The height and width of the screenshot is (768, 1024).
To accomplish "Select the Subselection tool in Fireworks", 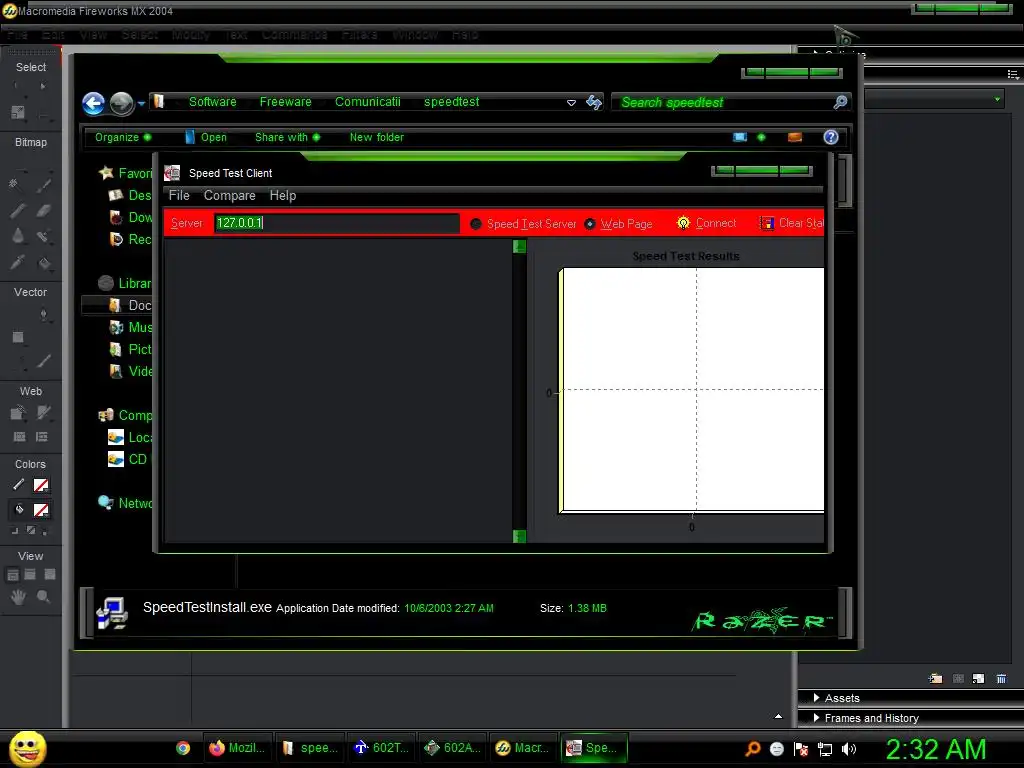I will [42, 86].
